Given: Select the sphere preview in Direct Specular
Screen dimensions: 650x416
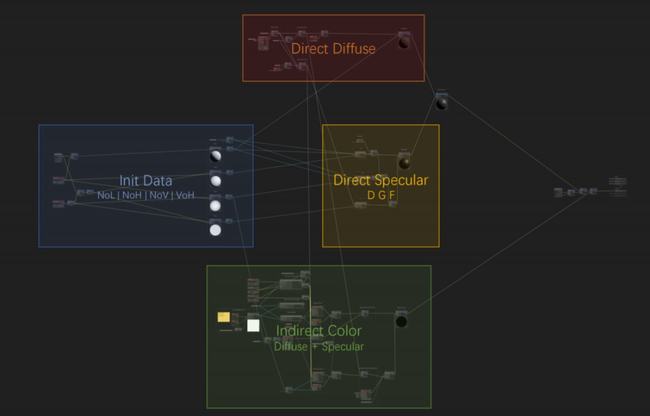Looking at the screenshot, I should [x=405, y=162].
